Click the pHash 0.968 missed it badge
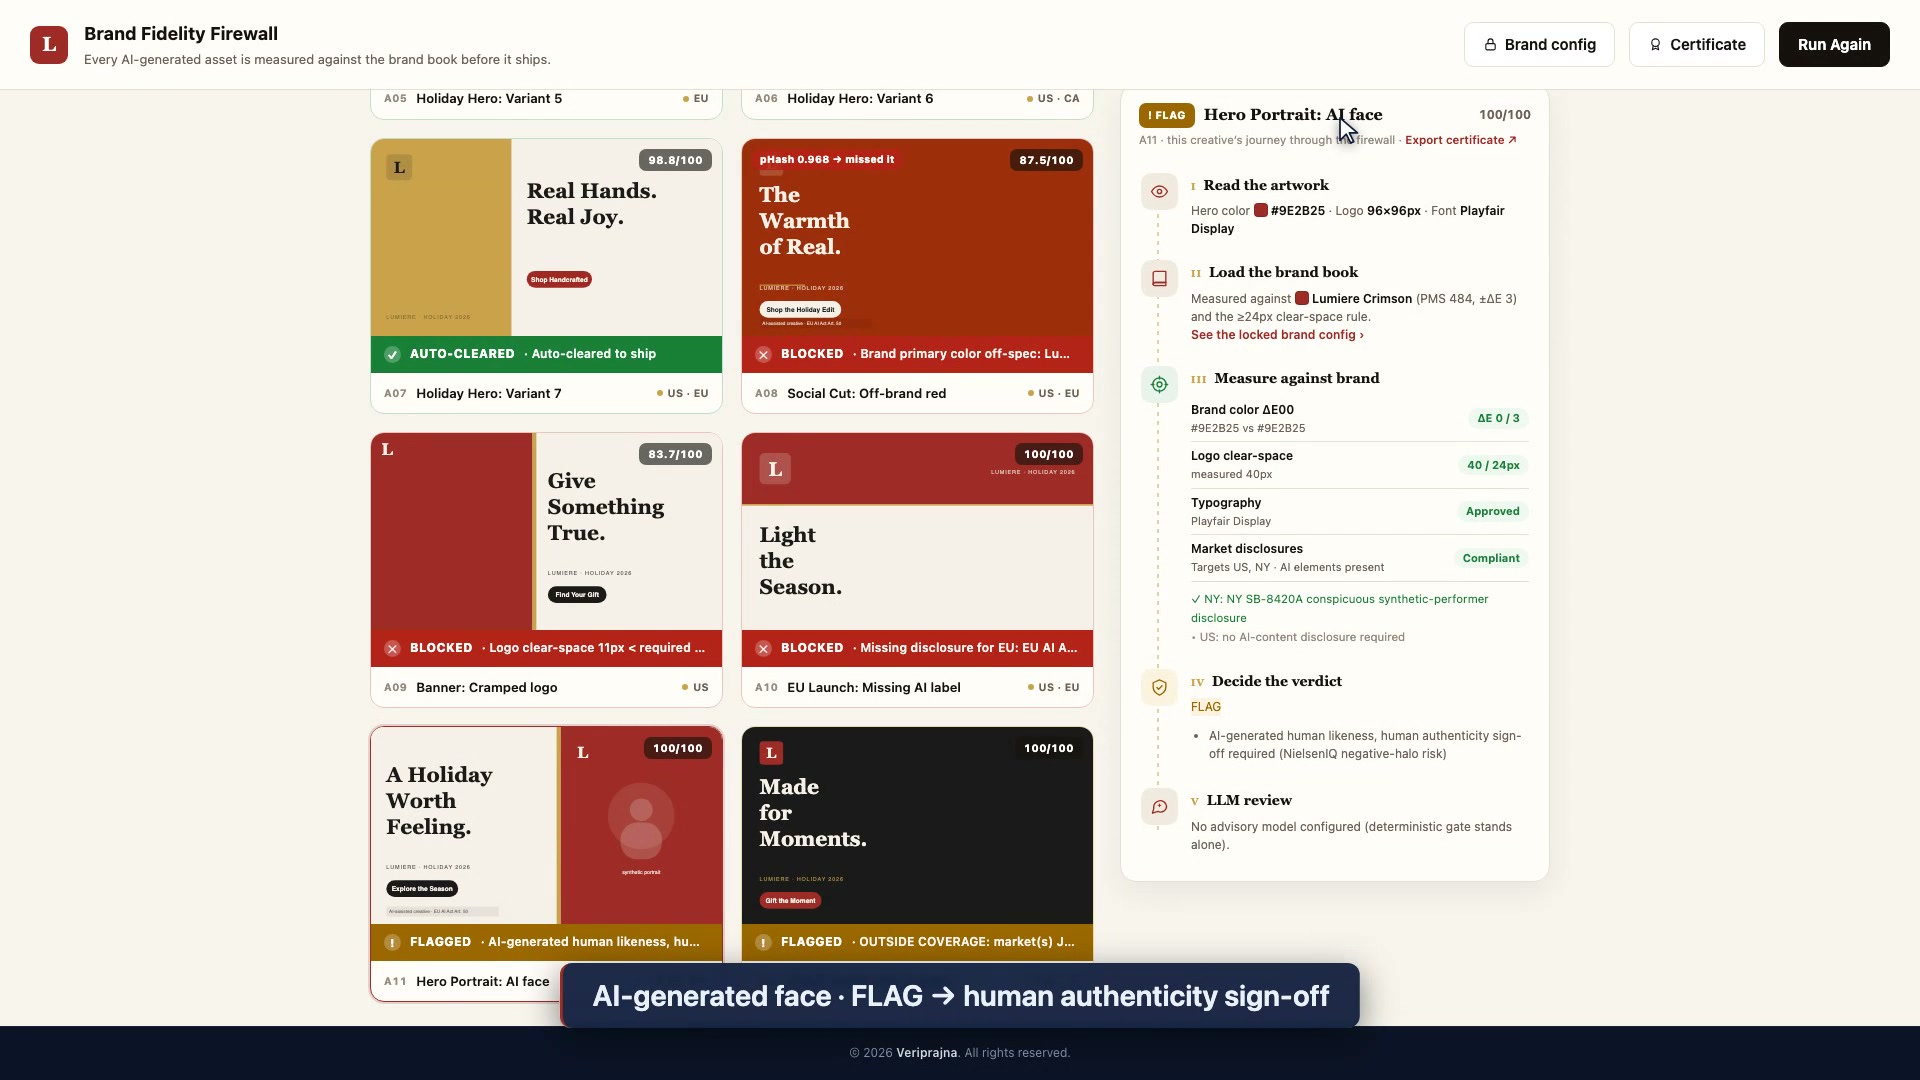The height and width of the screenshot is (1080, 1920). 827,159
